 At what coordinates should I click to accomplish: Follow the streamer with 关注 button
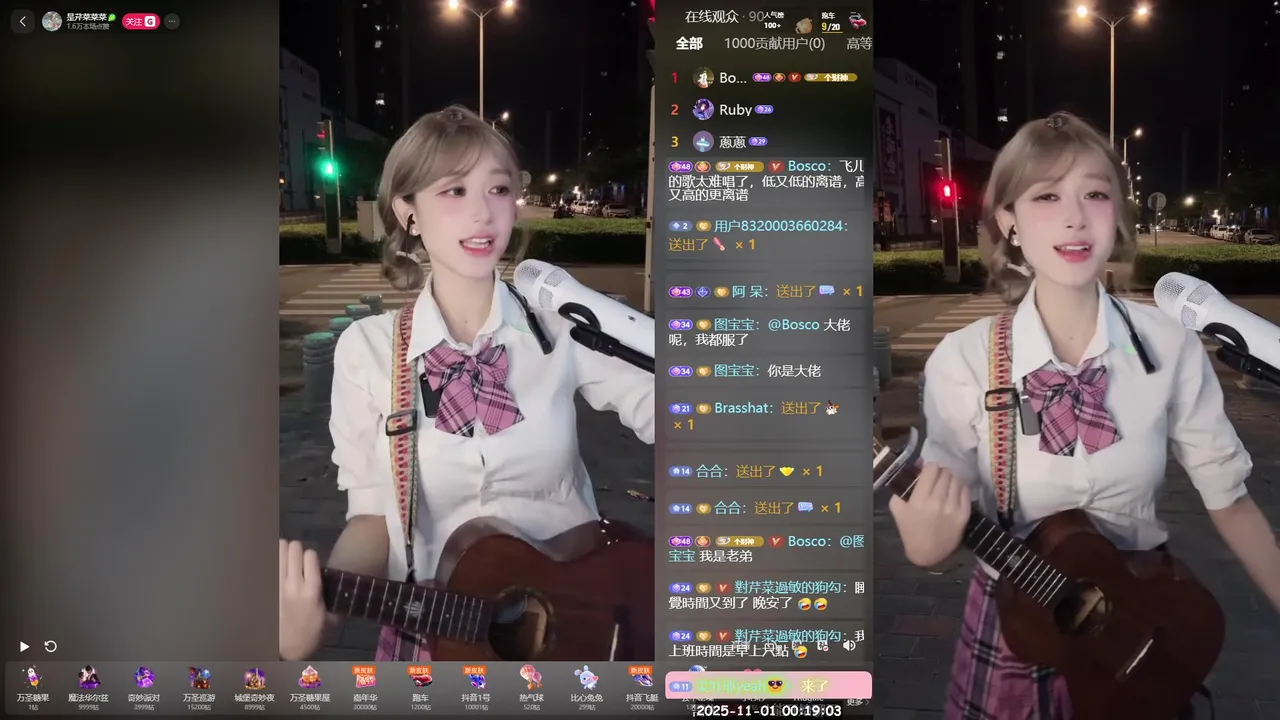[x=141, y=21]
